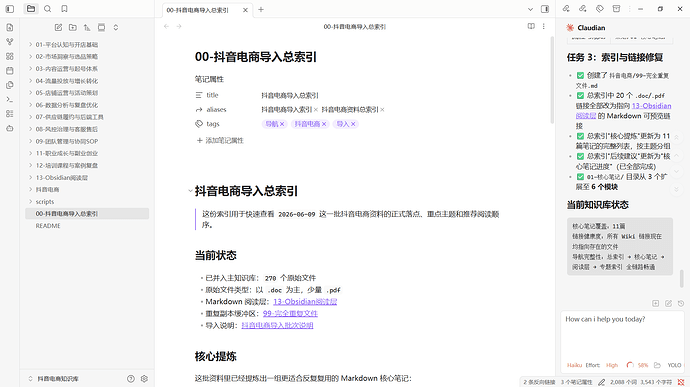Click the templates copy ribbon icon
The image size is (690, 387).
coord(10,85)
